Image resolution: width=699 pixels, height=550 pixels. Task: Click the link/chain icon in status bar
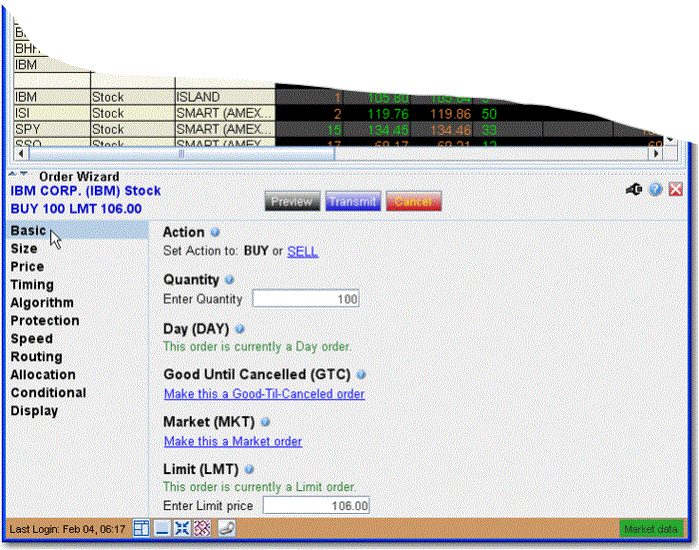[x=226, y=528]
